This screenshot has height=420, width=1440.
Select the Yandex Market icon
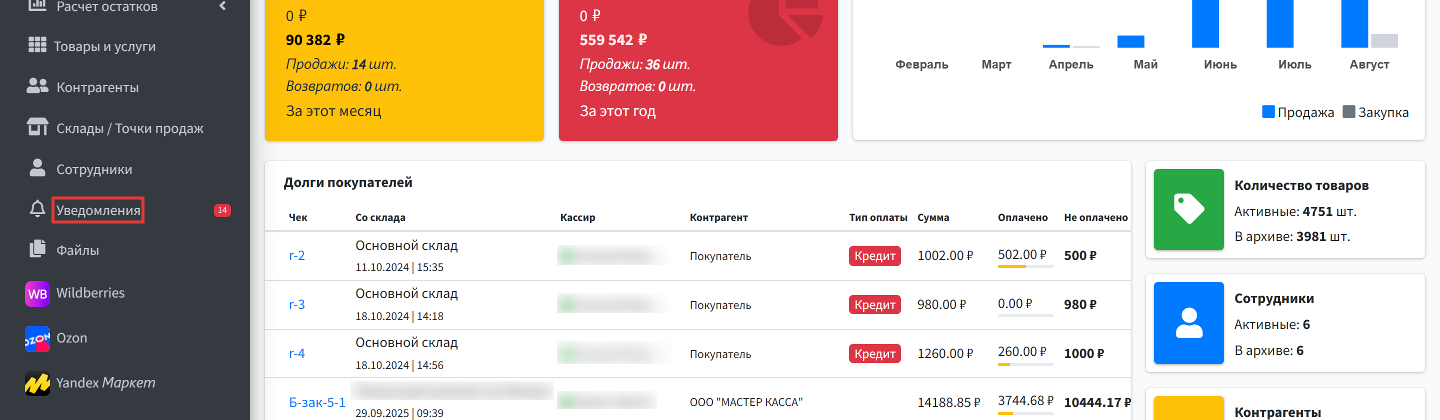pyautogui.click(x=37, y=383)
